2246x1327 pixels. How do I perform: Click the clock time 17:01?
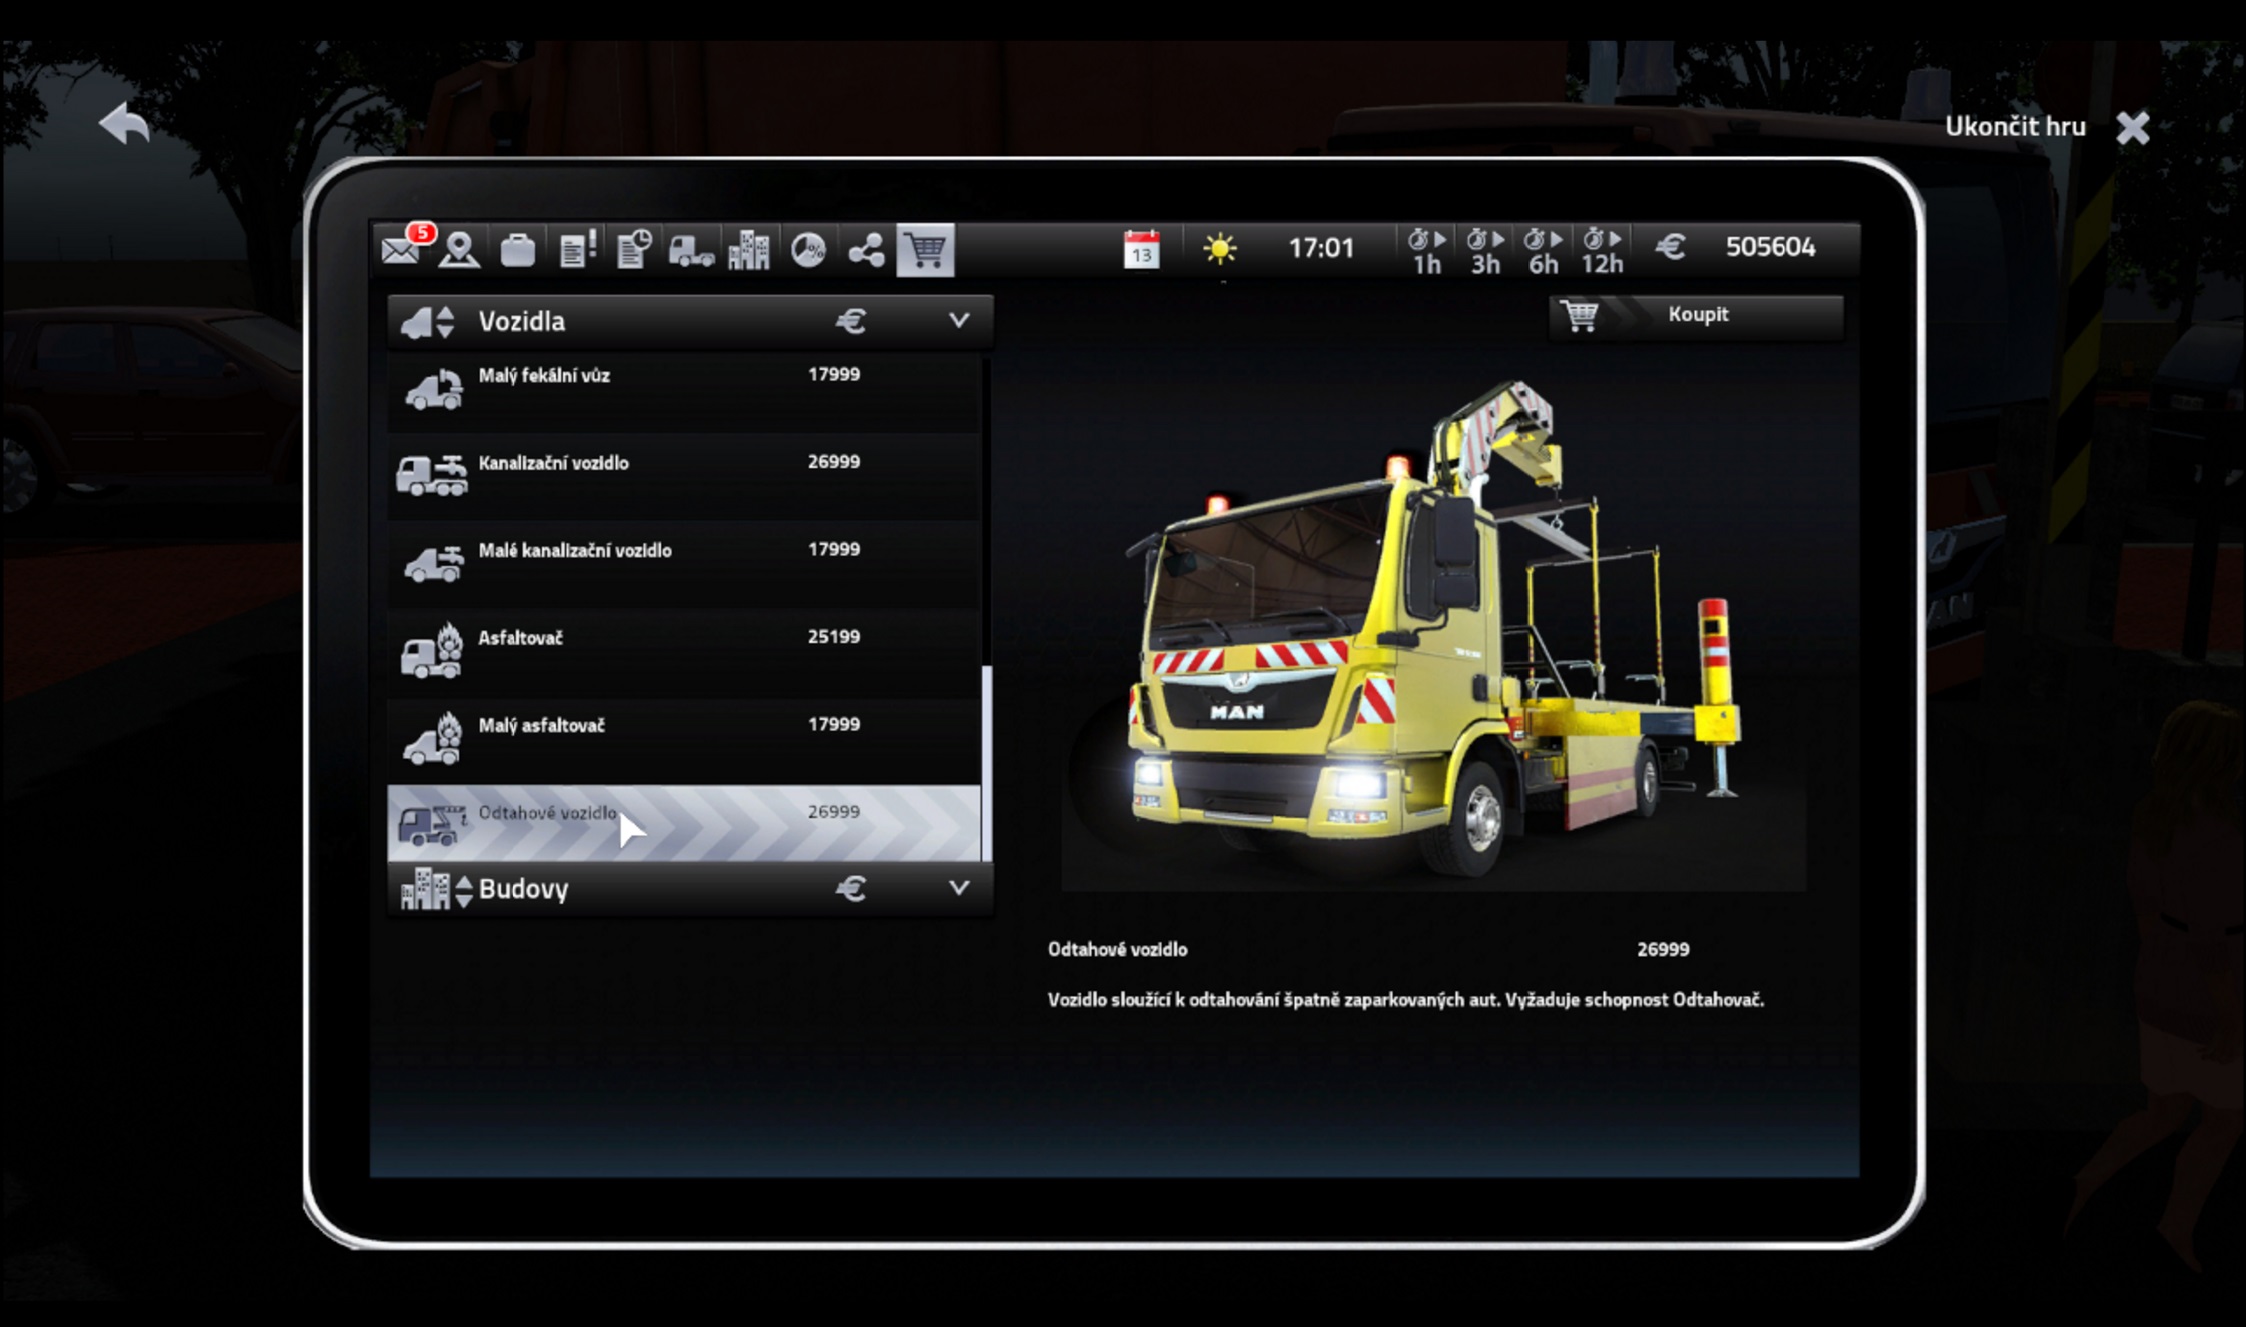pyautogui.click(x=1321, y=248)
